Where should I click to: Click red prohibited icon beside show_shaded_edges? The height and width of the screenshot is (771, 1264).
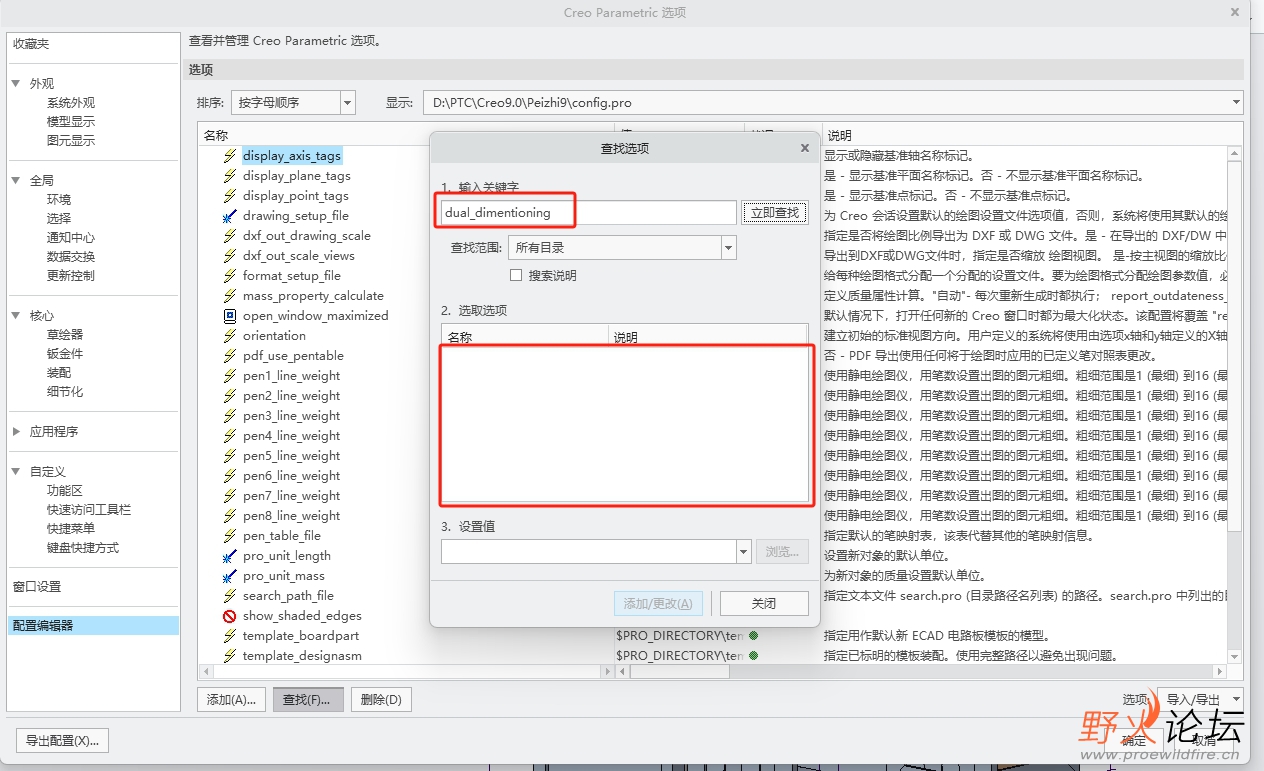(x=230, y=616)
